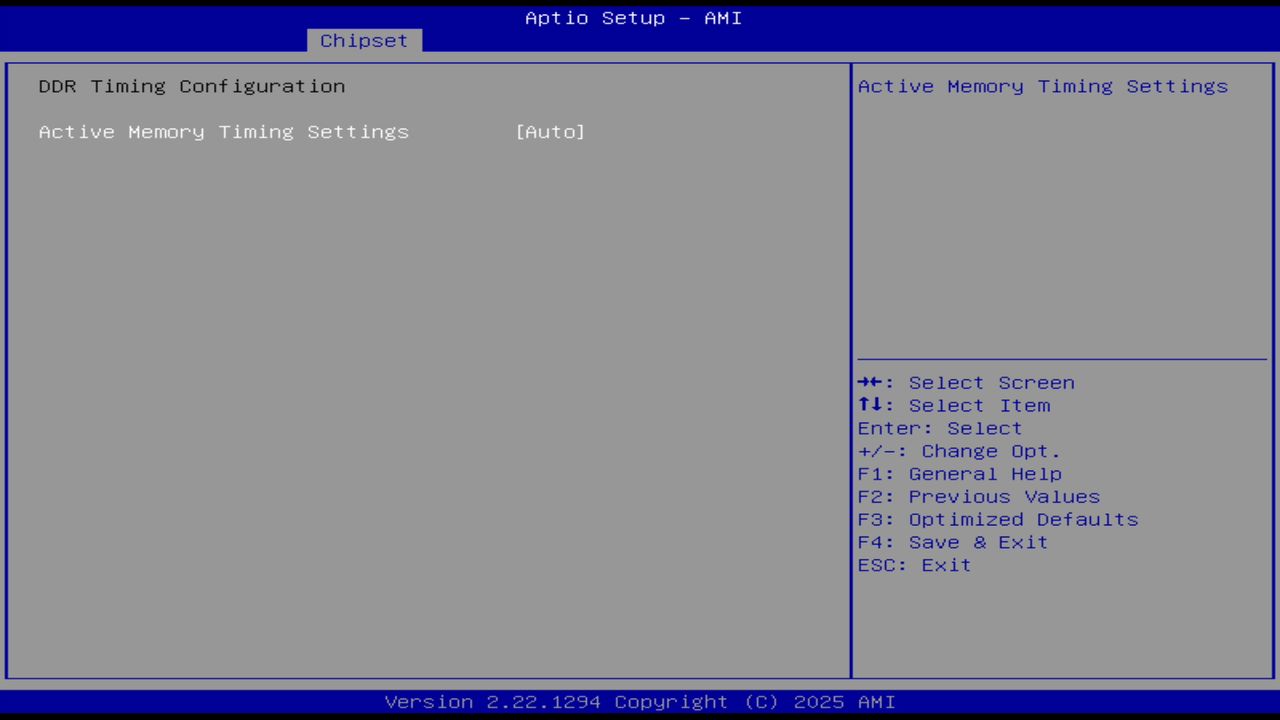Select the Chipset menu header
1280x720 pixels.
363,40
